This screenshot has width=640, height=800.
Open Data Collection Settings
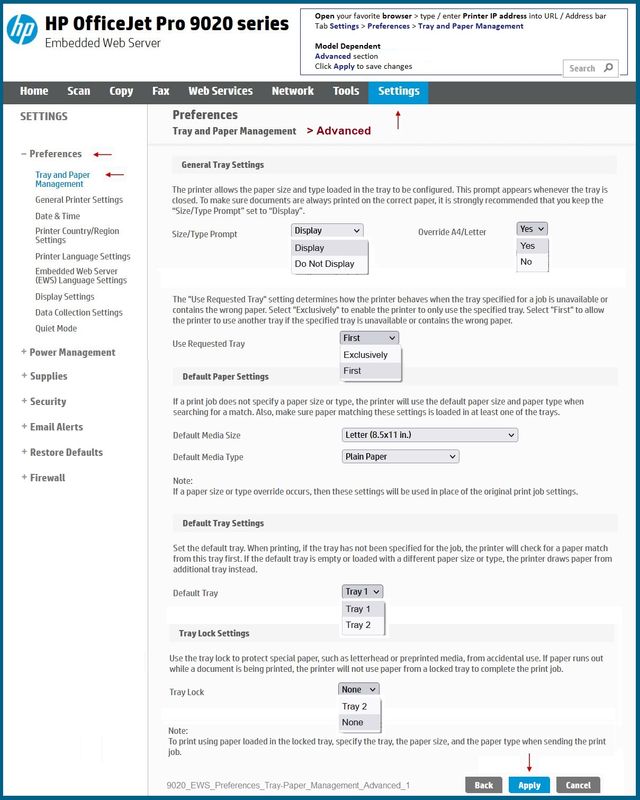click(79, 313)
